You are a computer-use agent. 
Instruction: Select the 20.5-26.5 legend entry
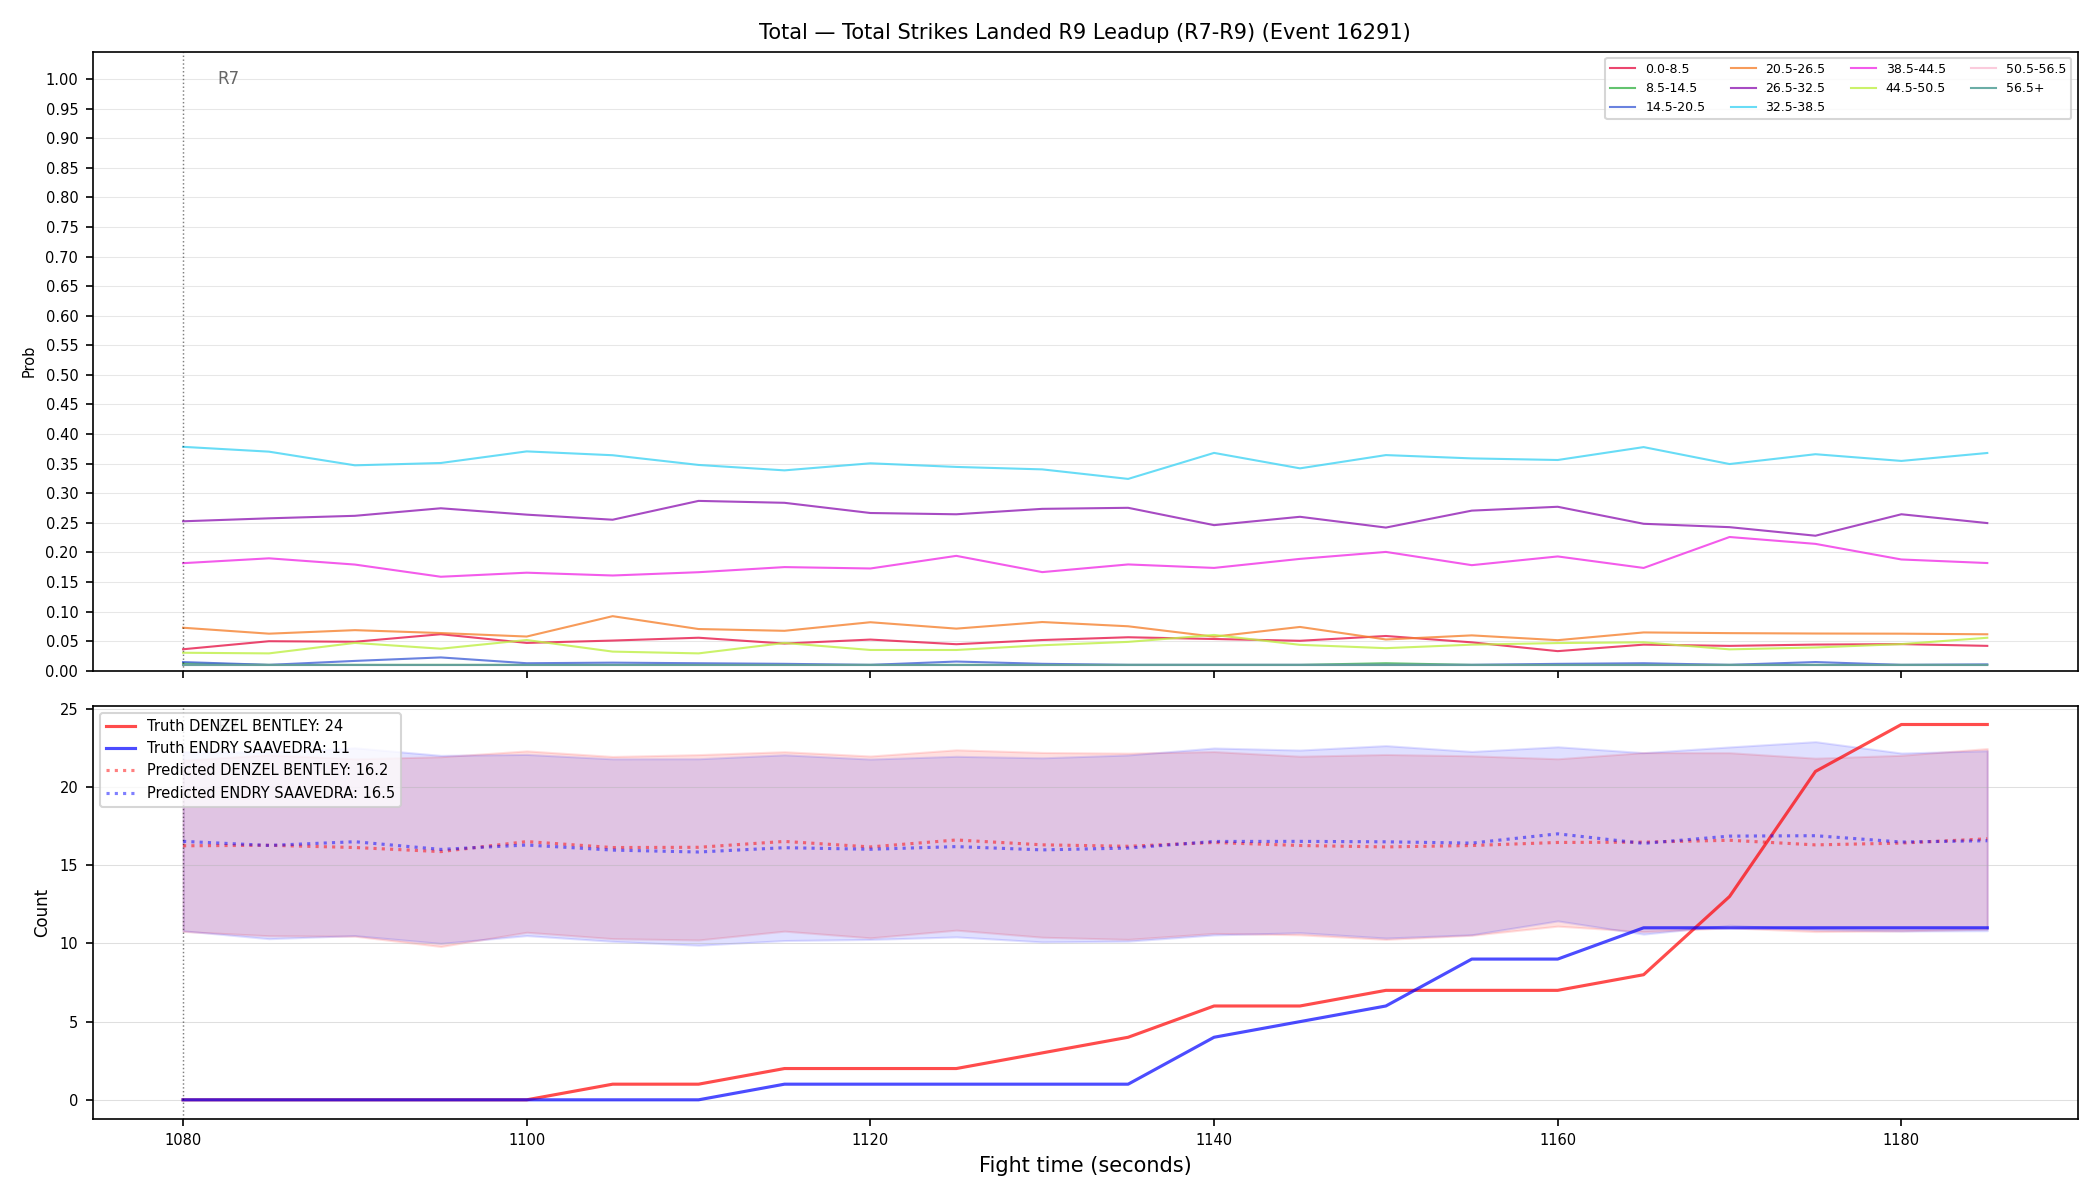click(x=1778, y=69)
